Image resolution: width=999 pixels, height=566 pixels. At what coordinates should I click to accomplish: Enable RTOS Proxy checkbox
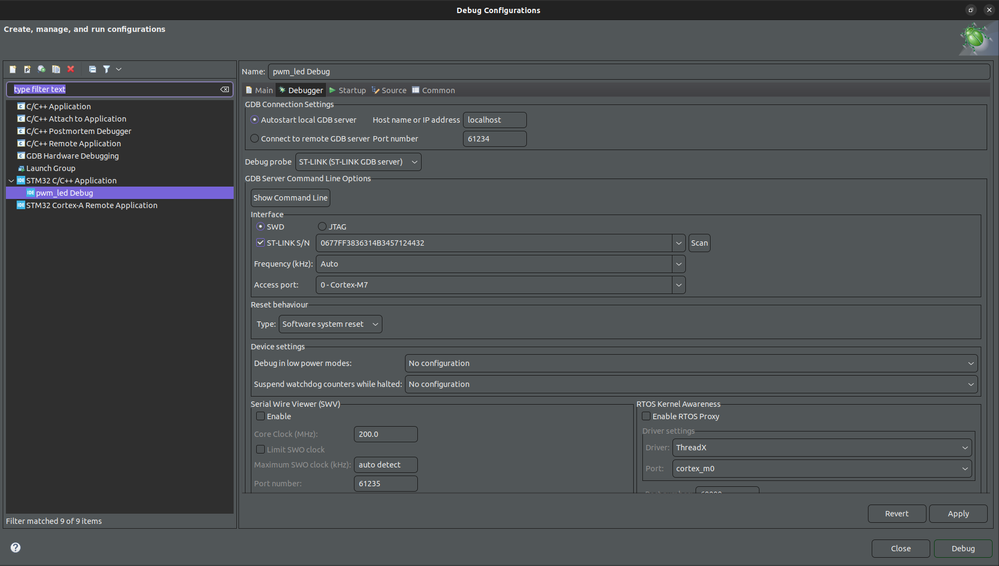pos(646,416)
